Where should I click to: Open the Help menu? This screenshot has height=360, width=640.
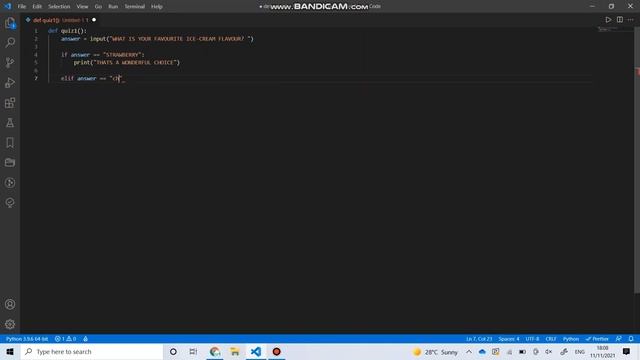click(x=157, y=7)
